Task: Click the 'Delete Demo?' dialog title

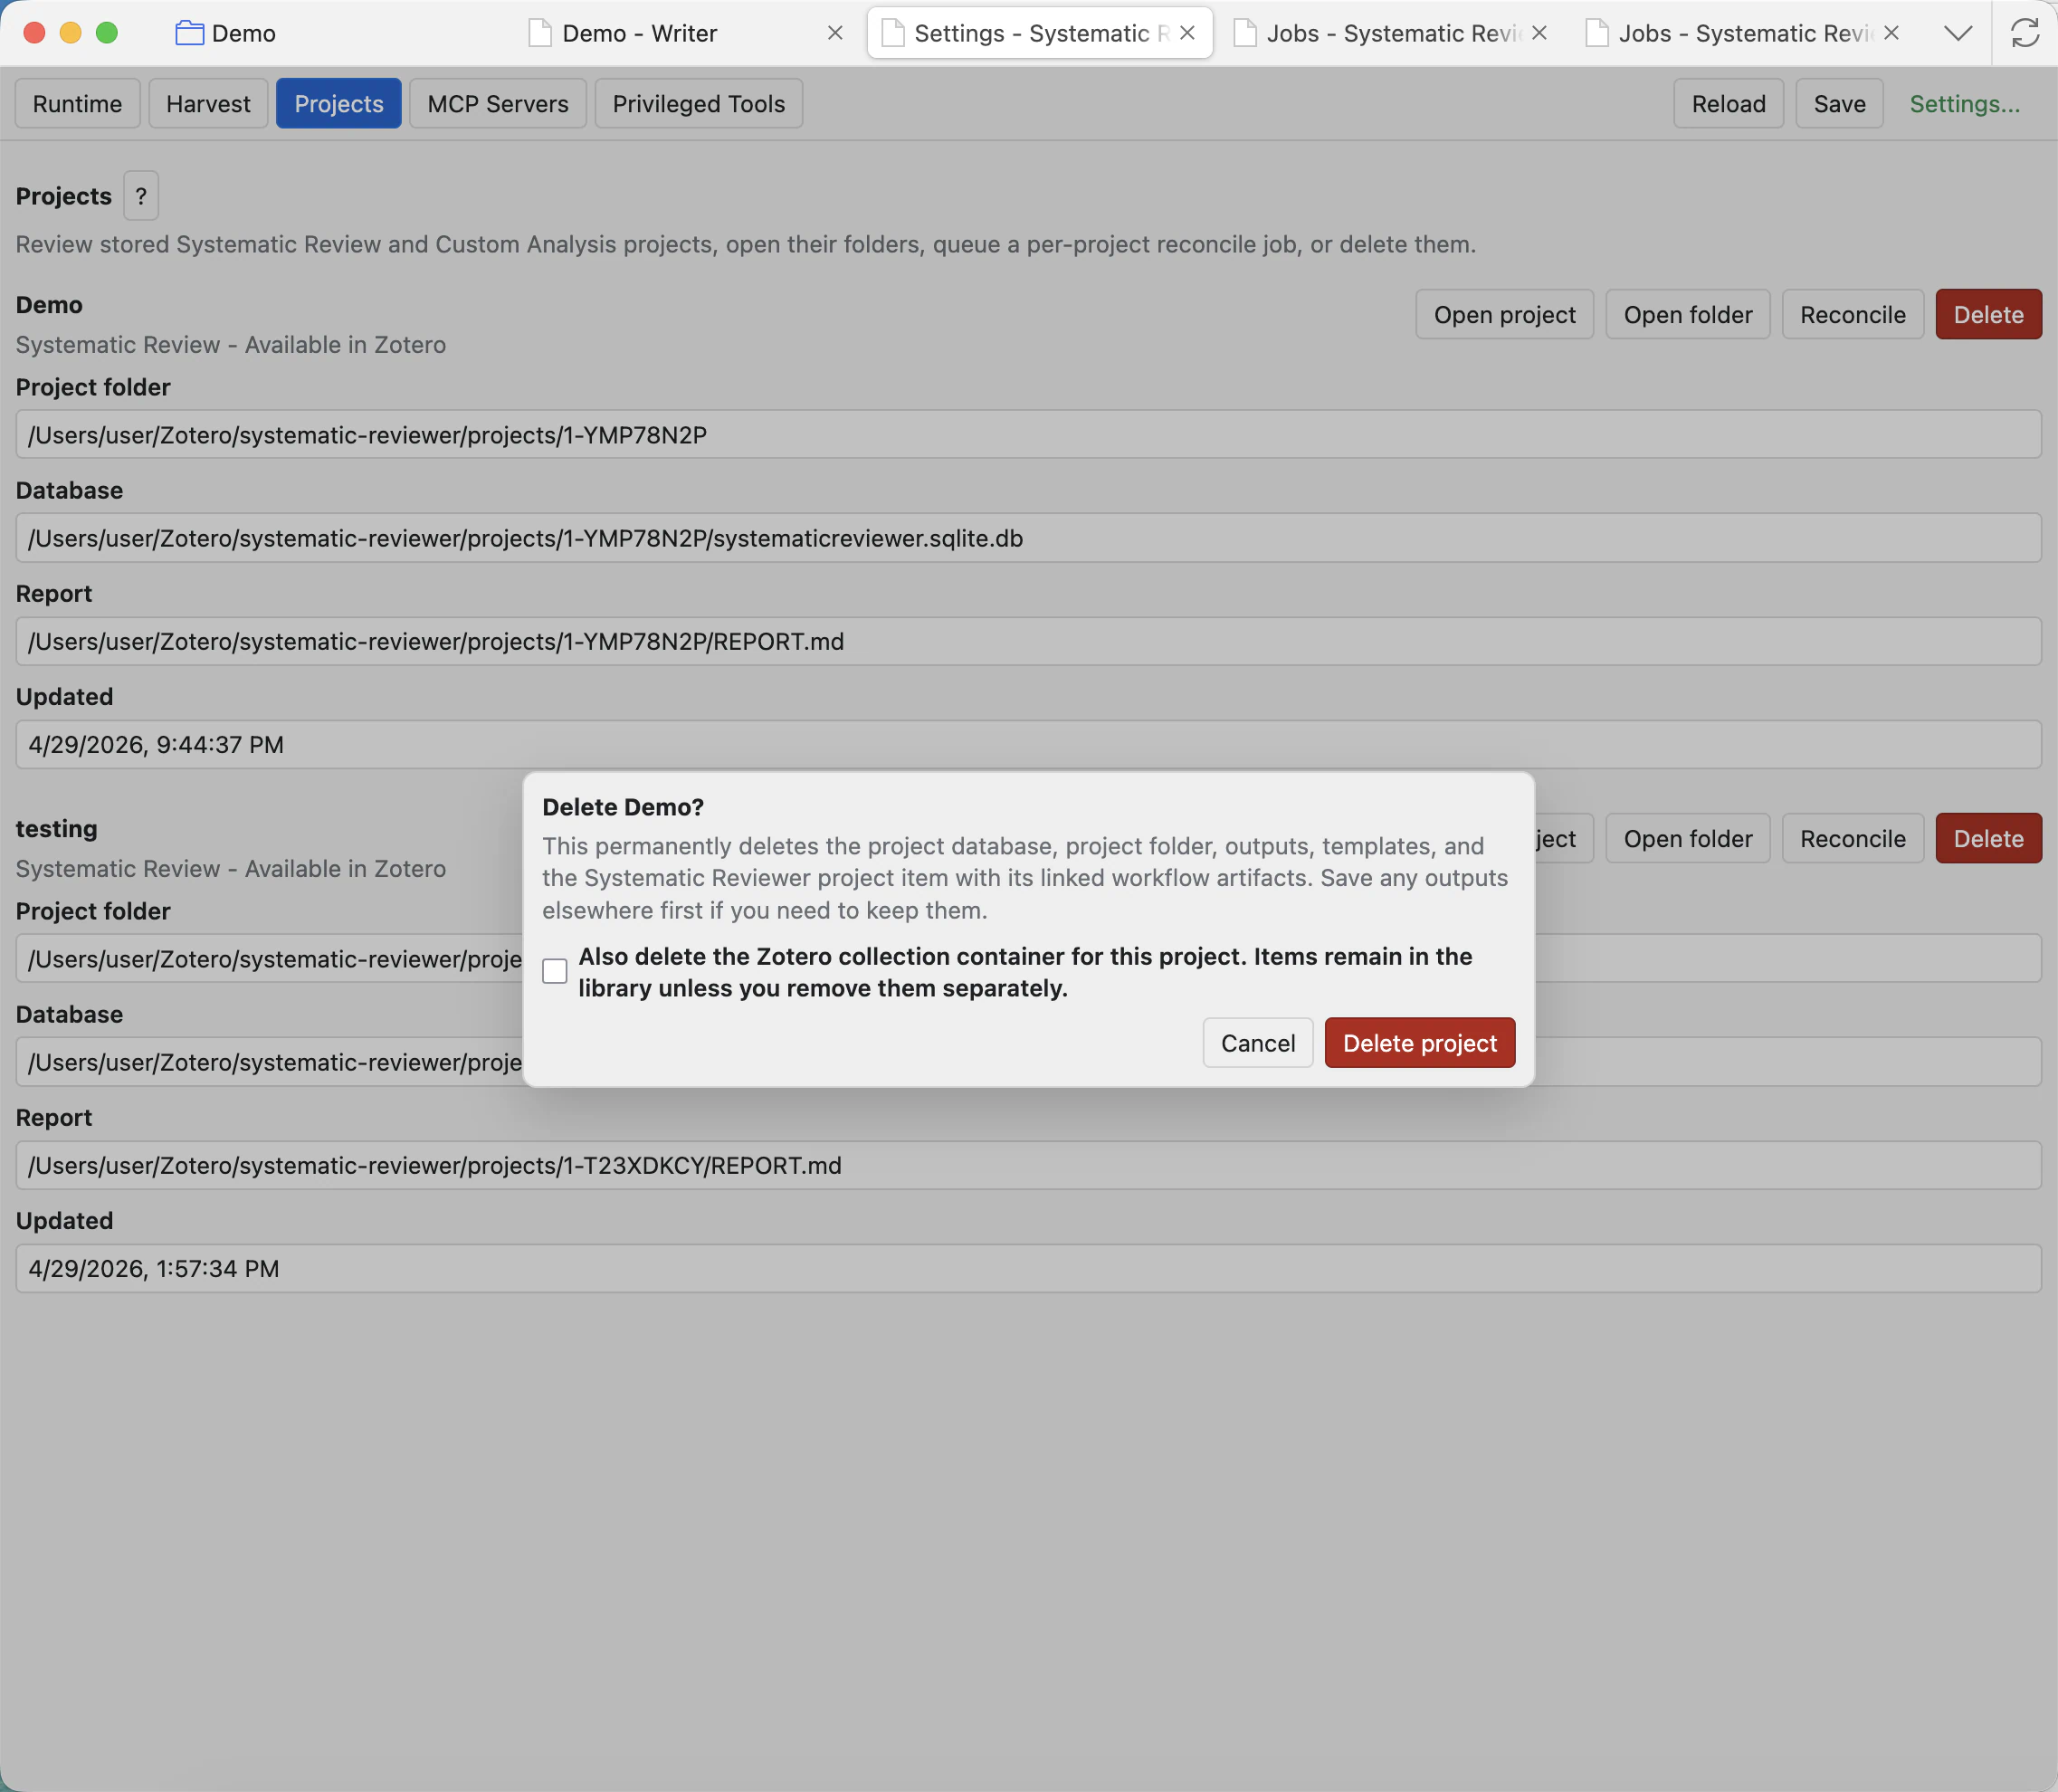Action: coord(623,807)
